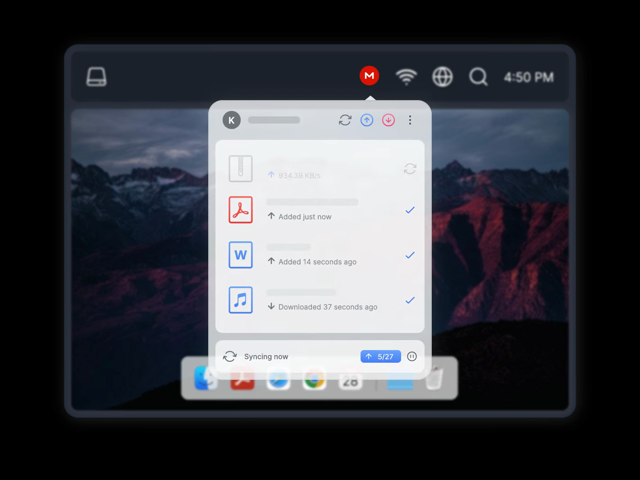Click the disk drive icon in menu bar
The image size is (640, 480).
pyautogui.click(x=96, y=77)
